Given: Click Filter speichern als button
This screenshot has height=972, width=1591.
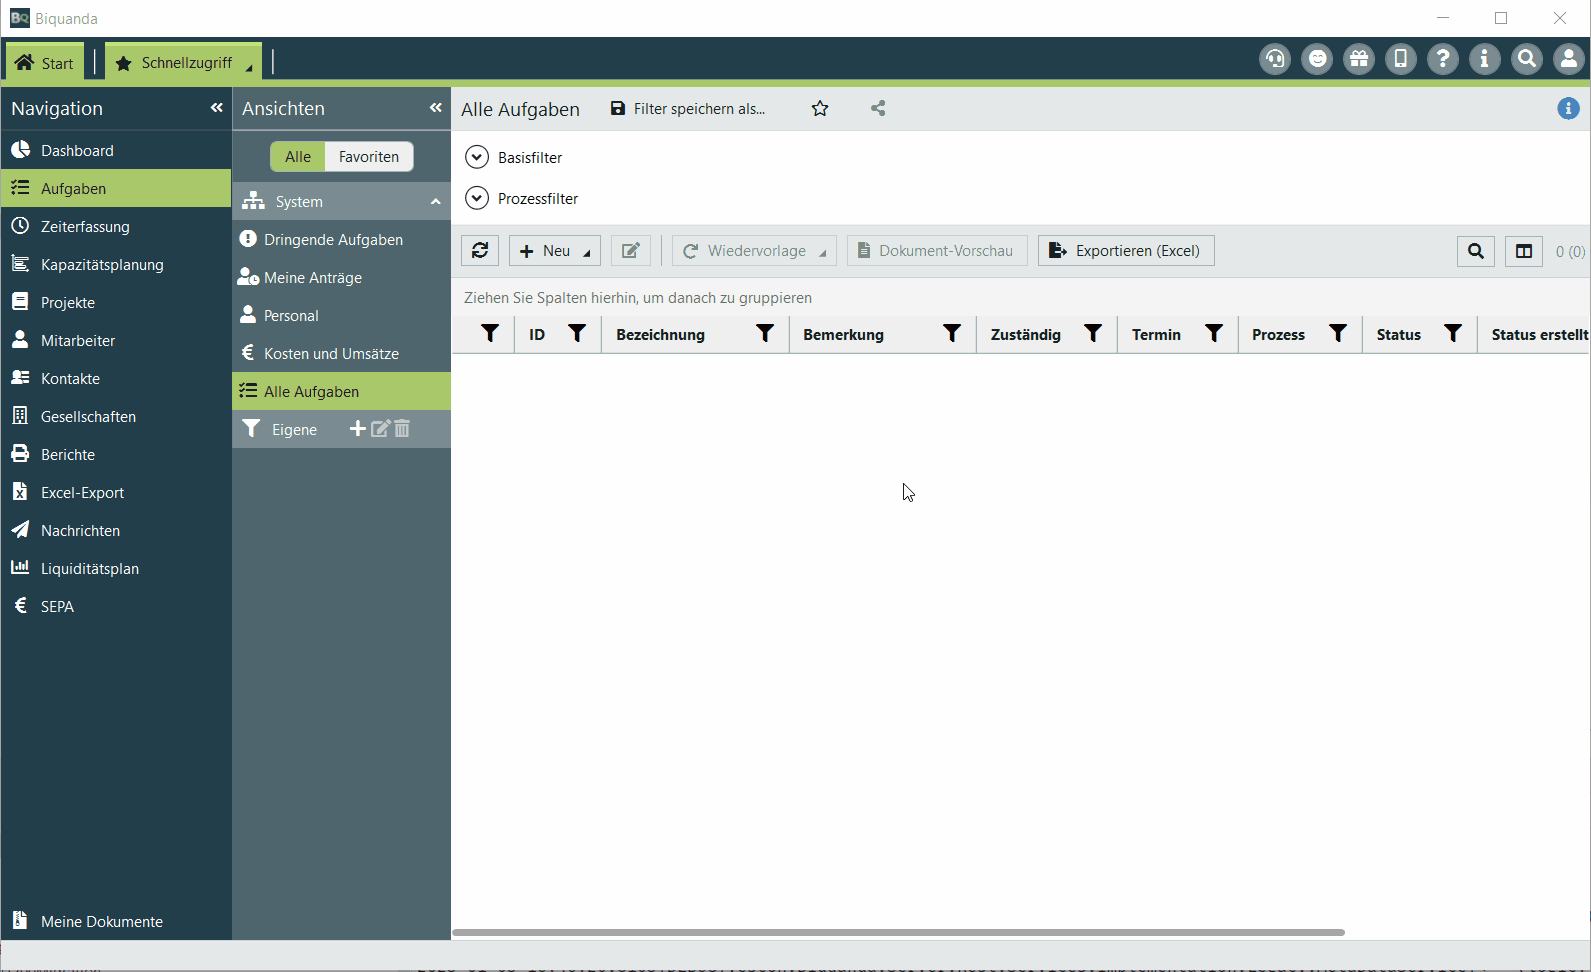Looking at the screenshot, I should point(688,109).
